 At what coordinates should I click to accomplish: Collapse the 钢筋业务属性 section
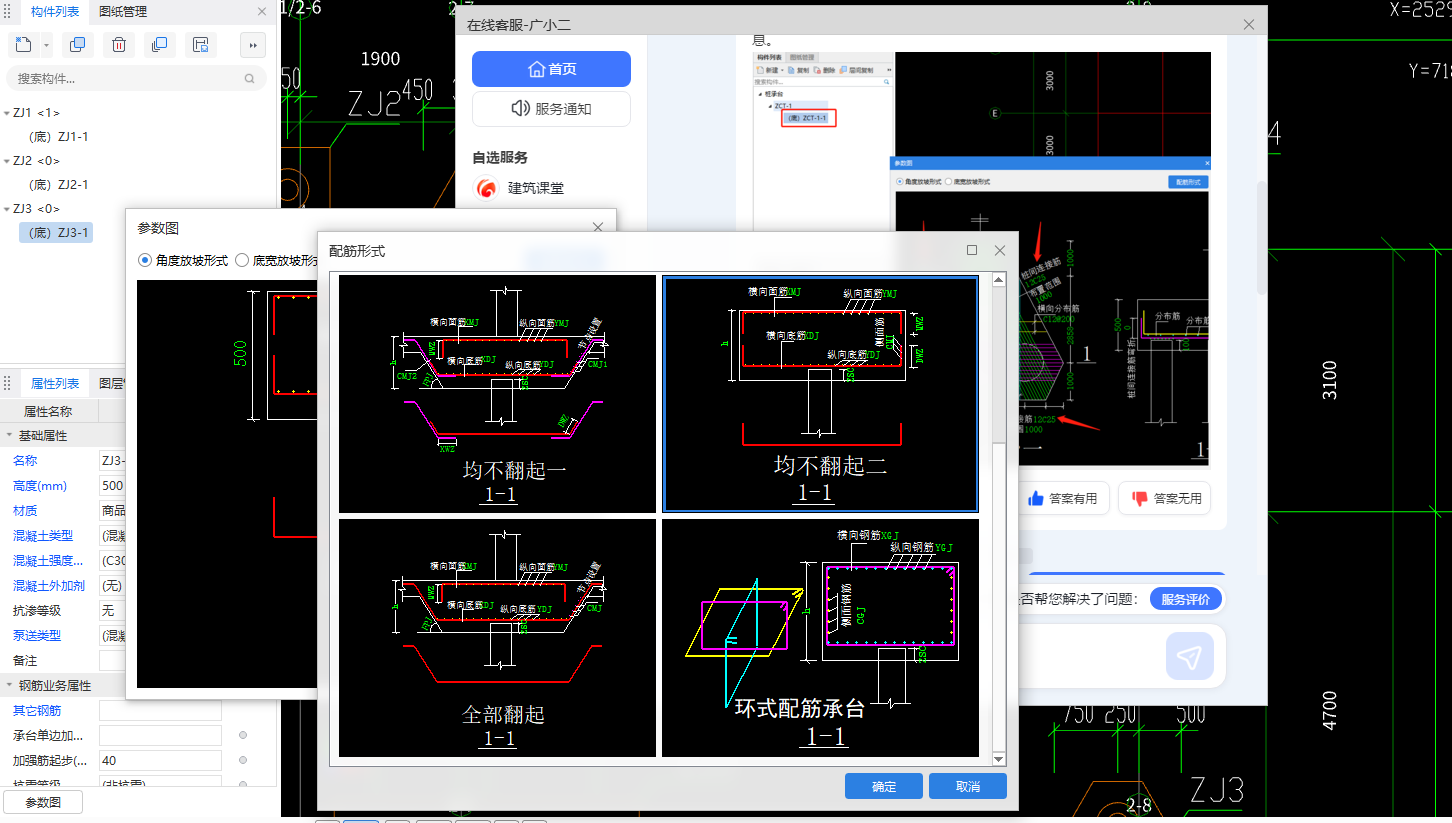point(10,686)
